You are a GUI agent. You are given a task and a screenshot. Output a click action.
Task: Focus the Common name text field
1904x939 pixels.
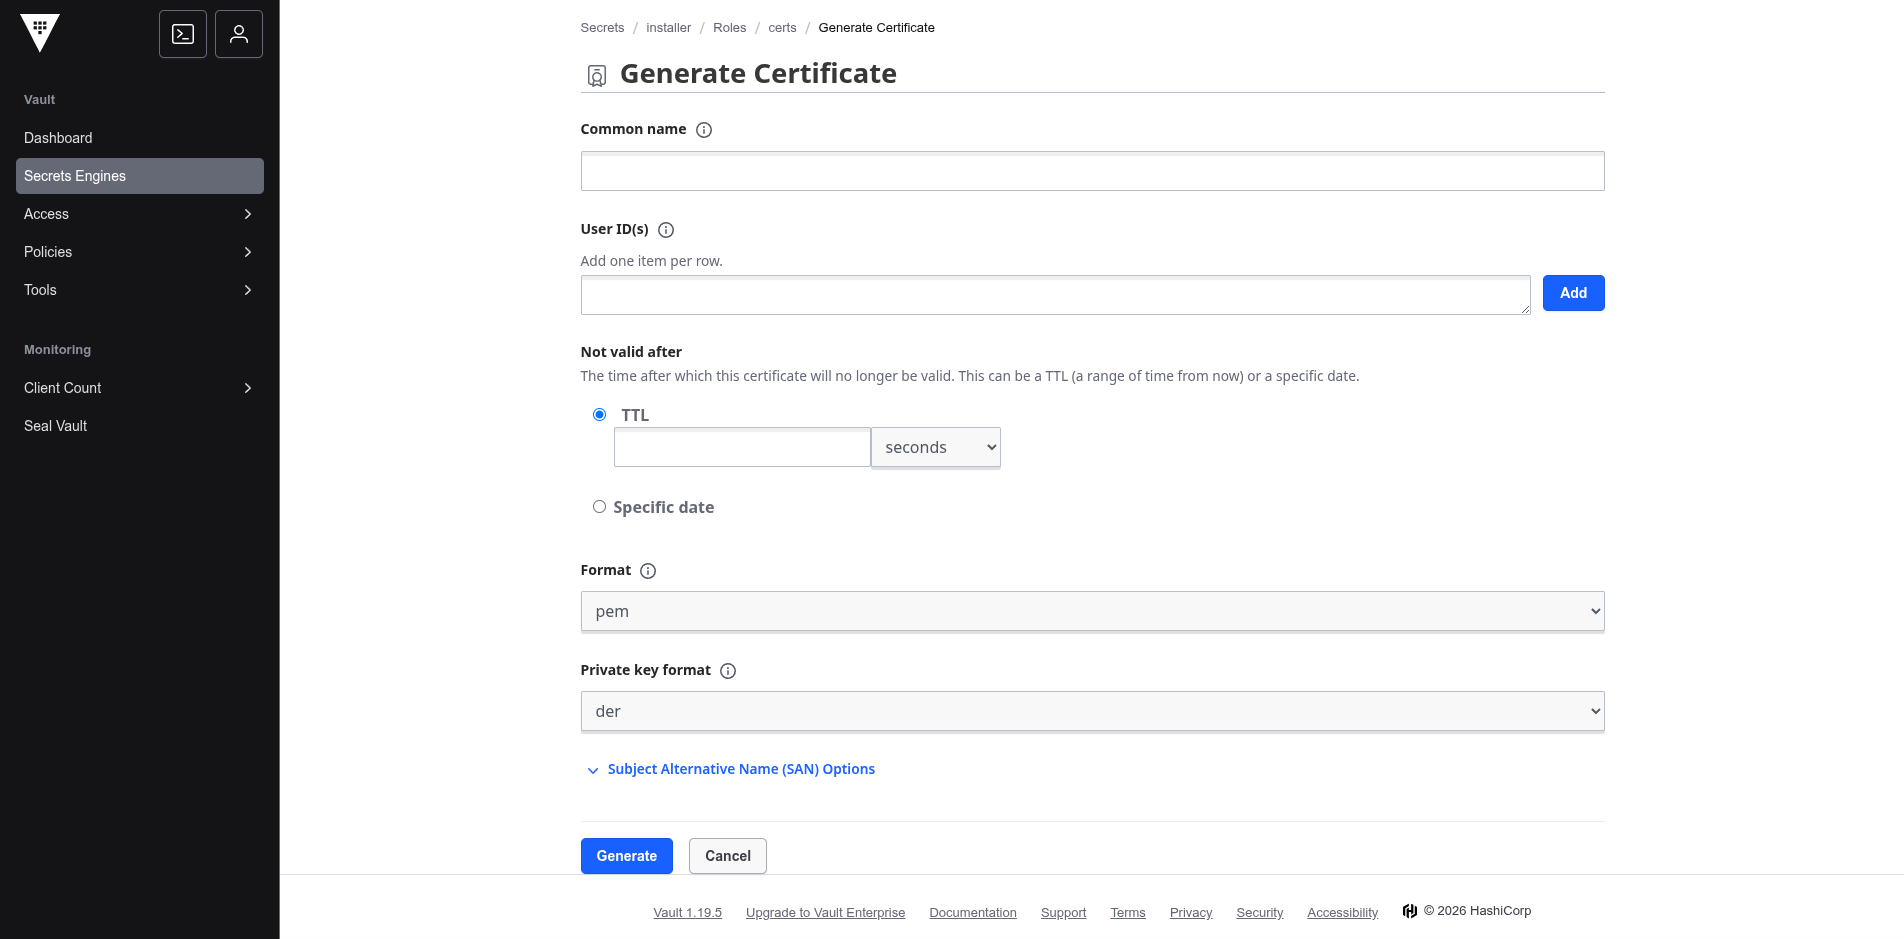[x=1092, y=171]
